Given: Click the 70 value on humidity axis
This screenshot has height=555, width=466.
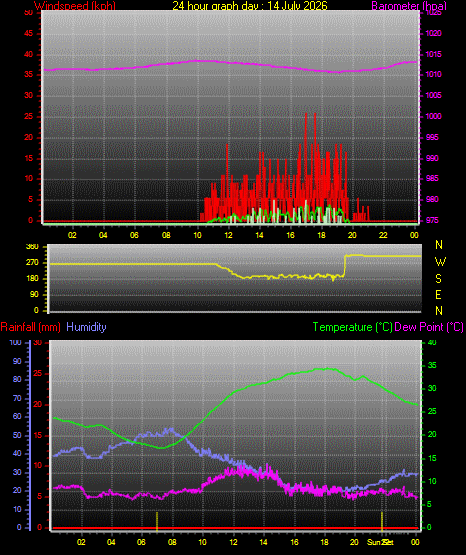Looking at the screenshot, I should pyautogui.click(x=17, y=399).
